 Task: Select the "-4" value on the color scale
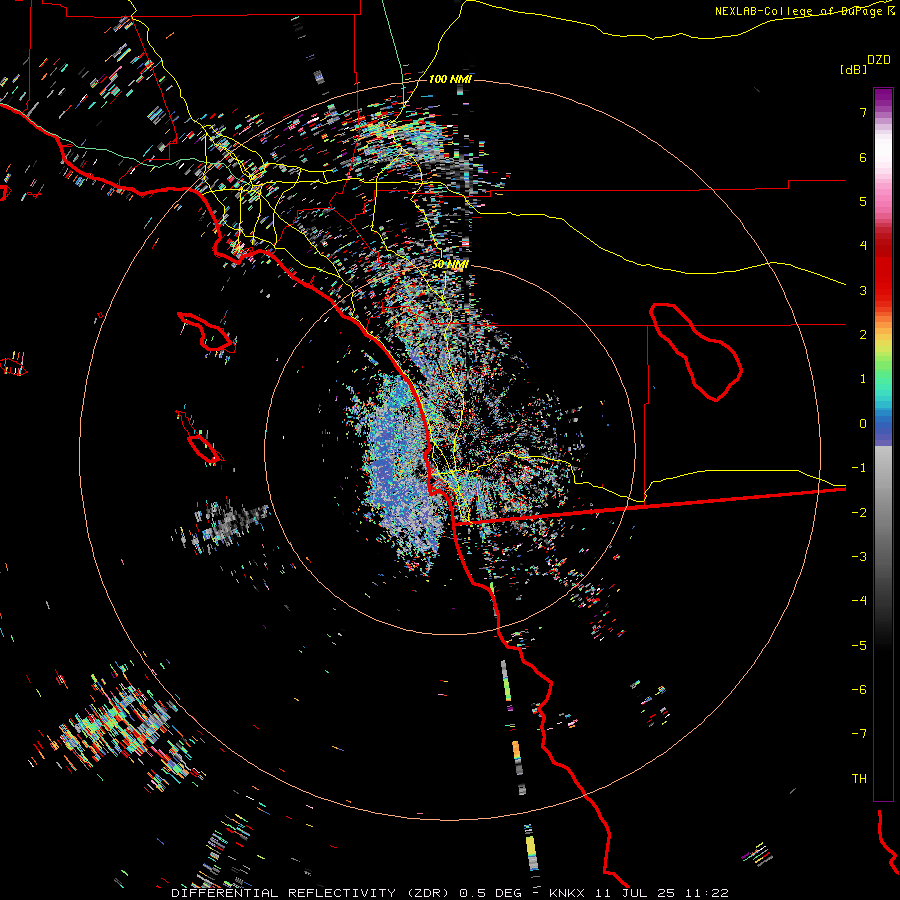tap(859, 601)
